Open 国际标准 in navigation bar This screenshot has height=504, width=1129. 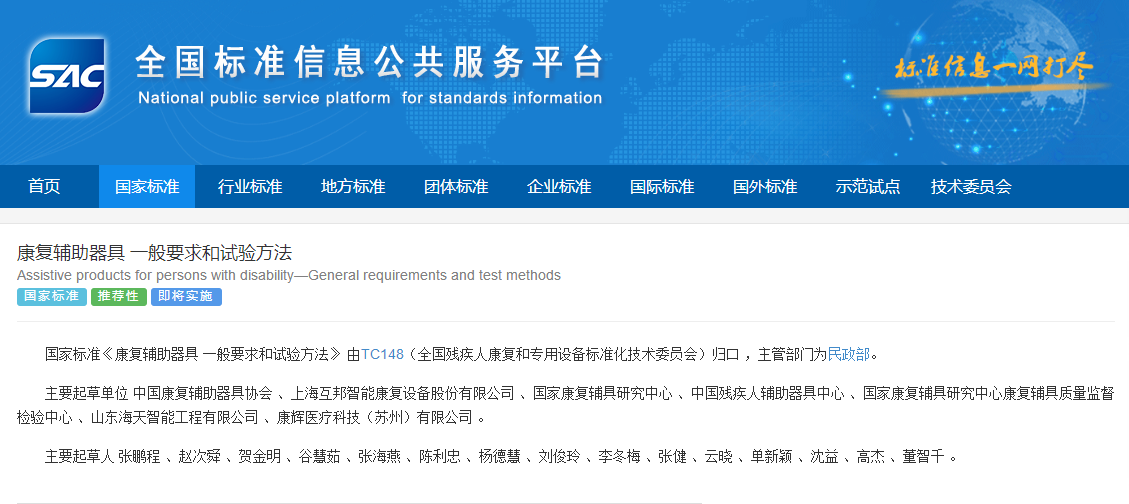tap(662, 187)
